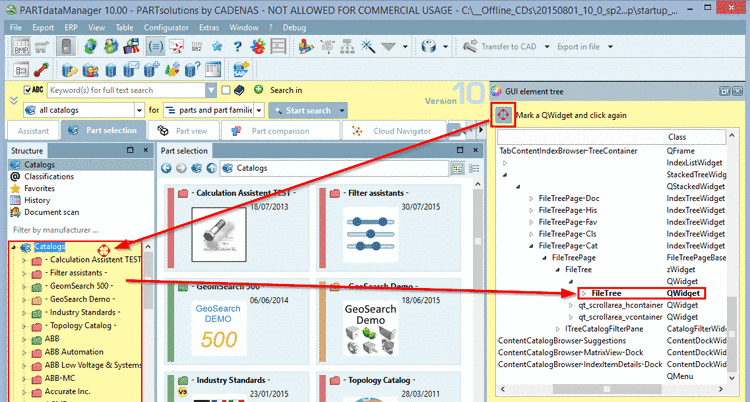Viewport: 750px width, 402px height.
Task: Click the database with plus sign icon
Action: [x=151, y=69]
